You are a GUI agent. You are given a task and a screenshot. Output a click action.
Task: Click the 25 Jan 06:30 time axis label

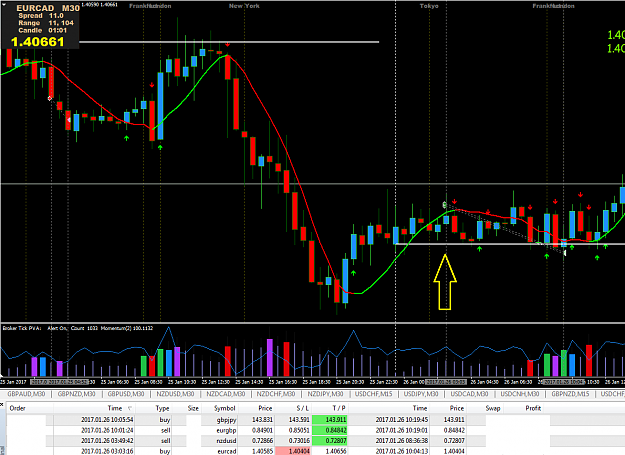(x=115, y=382)
